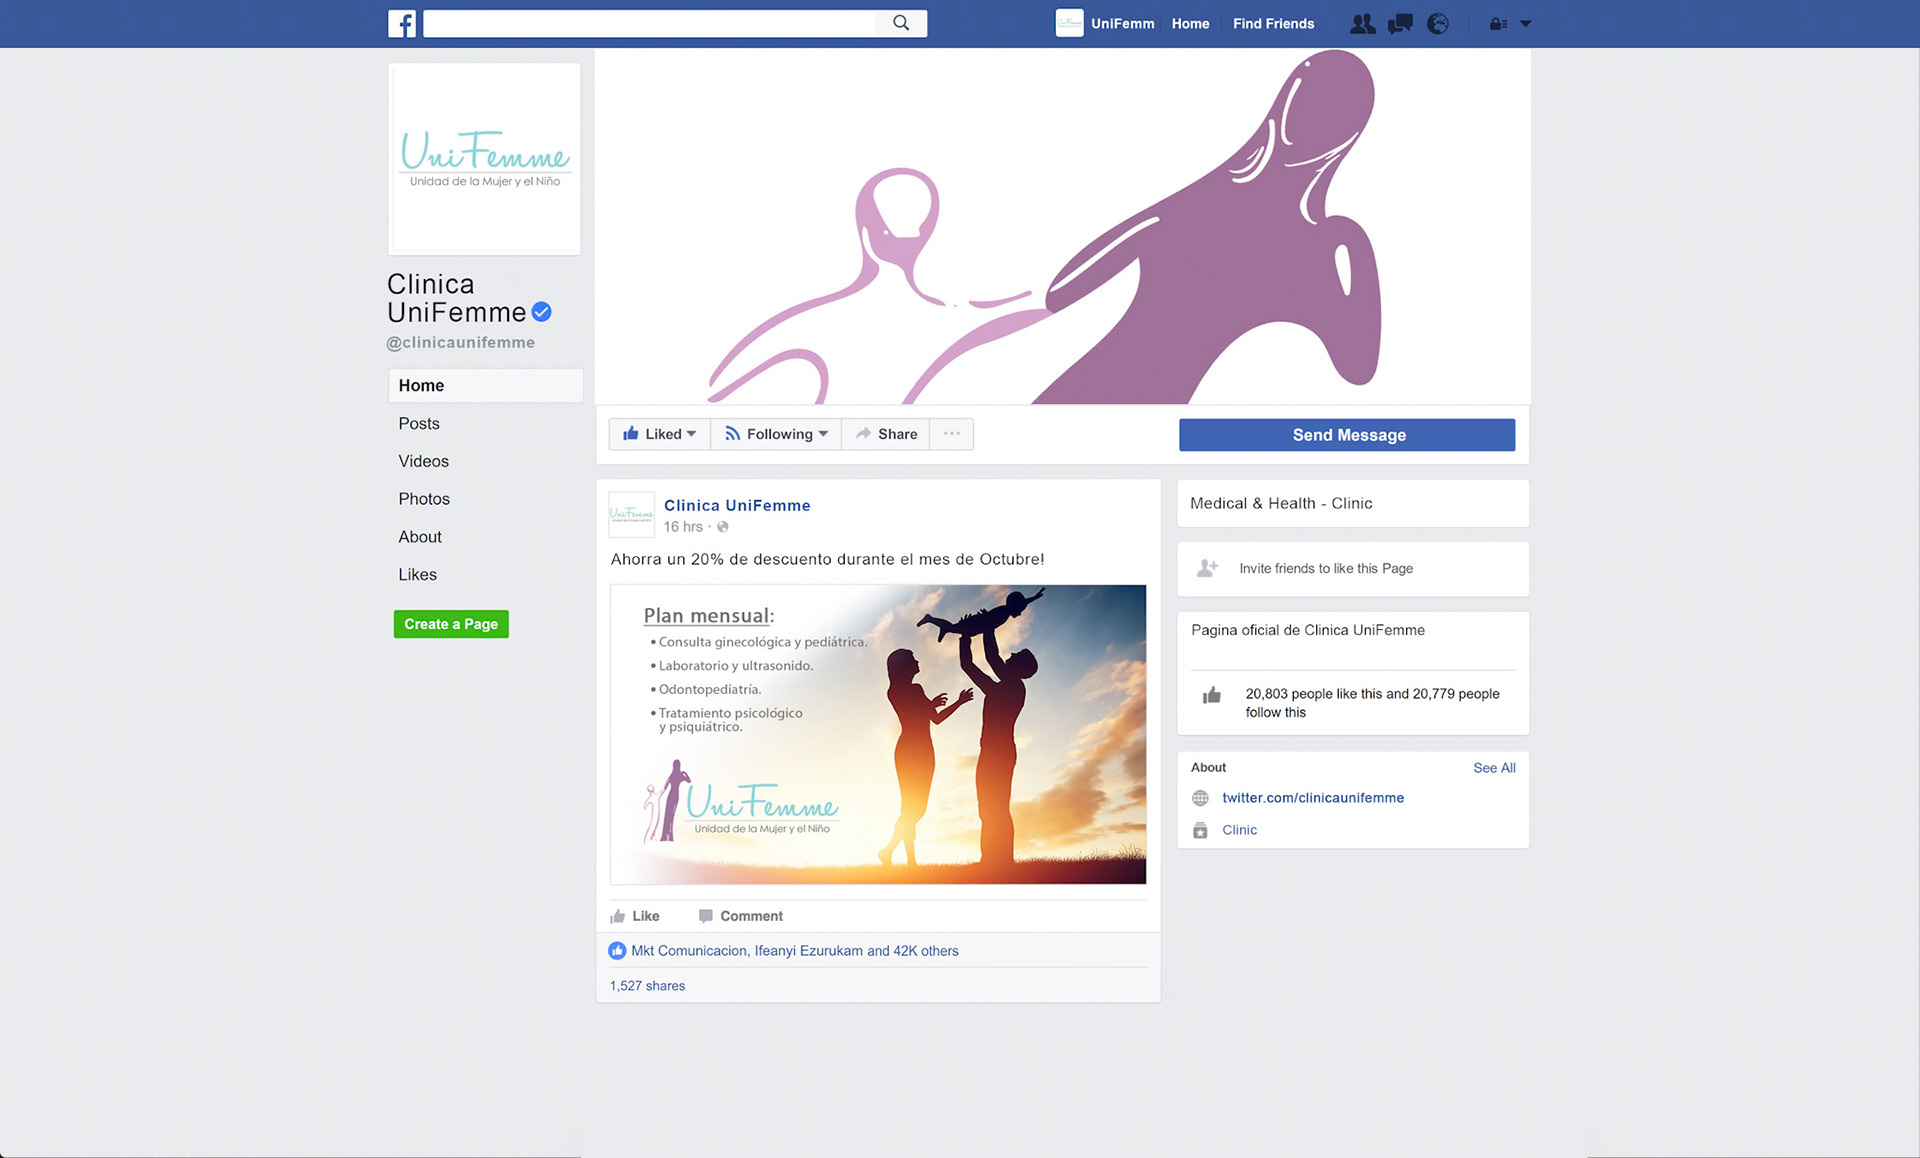
Task: Click Medical & Health - Clinic category
Action: point(1281,504)
